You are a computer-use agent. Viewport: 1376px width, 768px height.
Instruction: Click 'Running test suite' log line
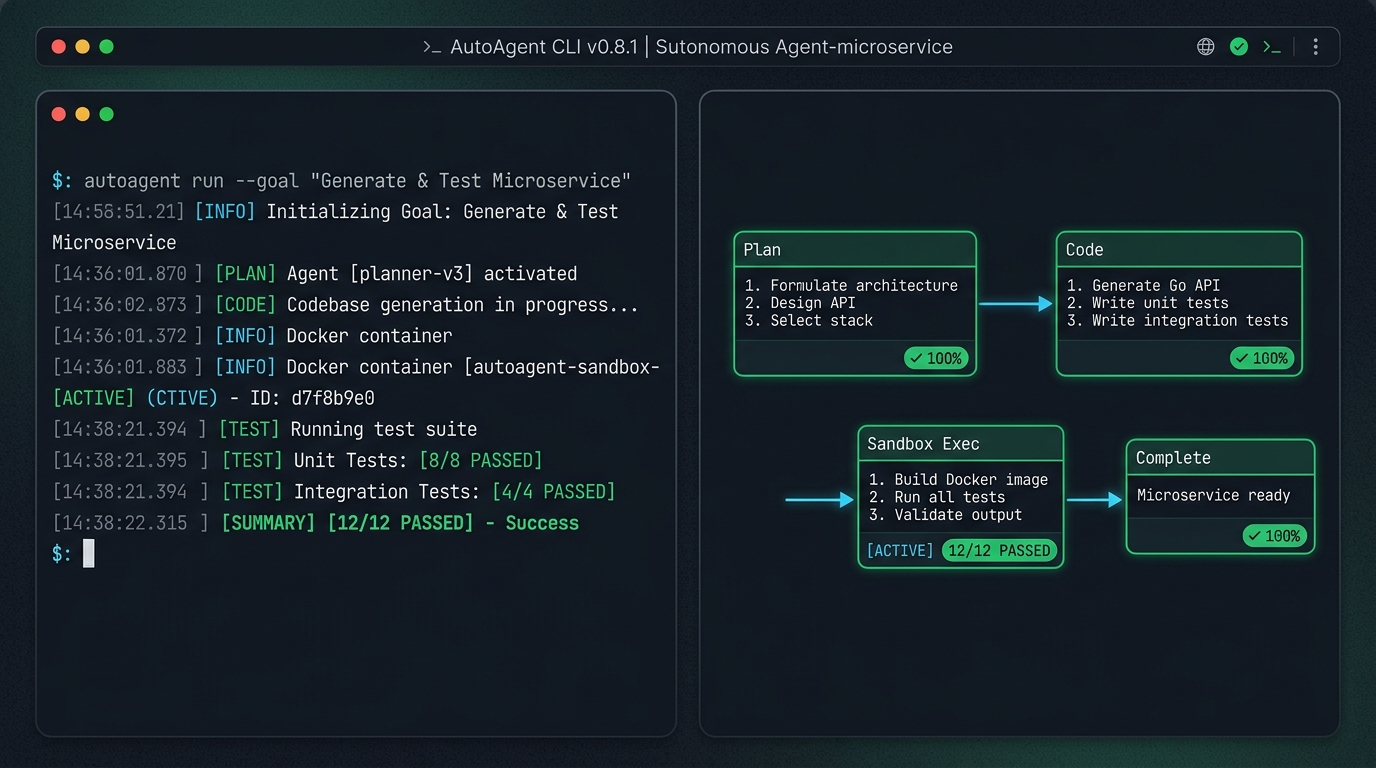point(384,430)
